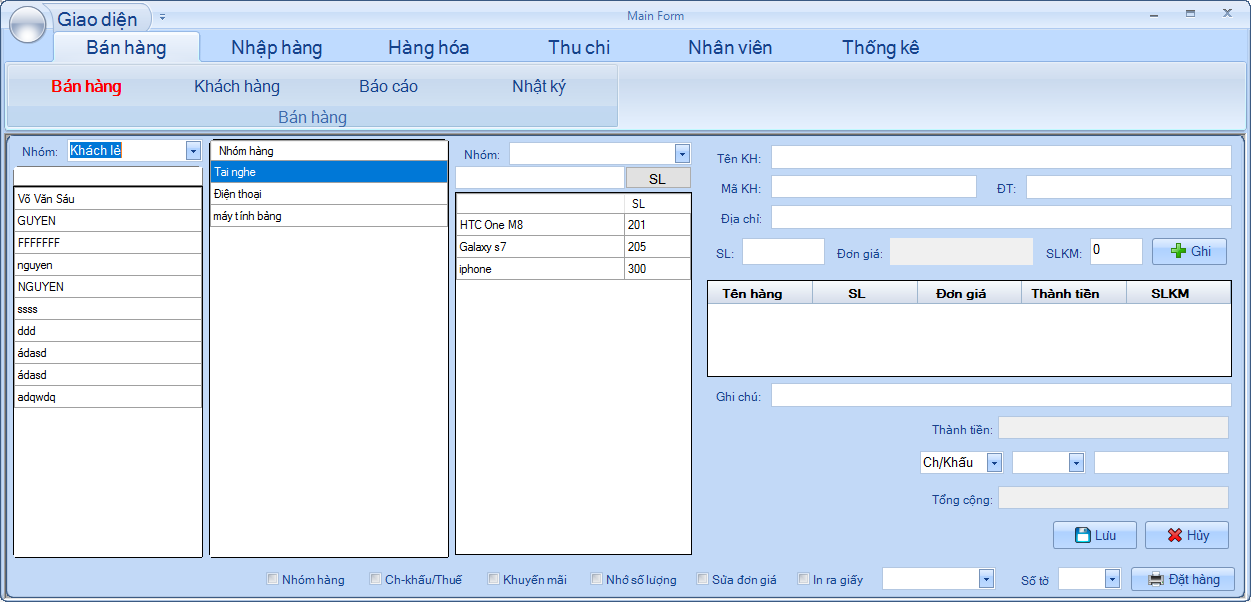The width and height of the screenshot is (1251, 602).
Task: Click the quantity cell 201
Action: (657, 225)
